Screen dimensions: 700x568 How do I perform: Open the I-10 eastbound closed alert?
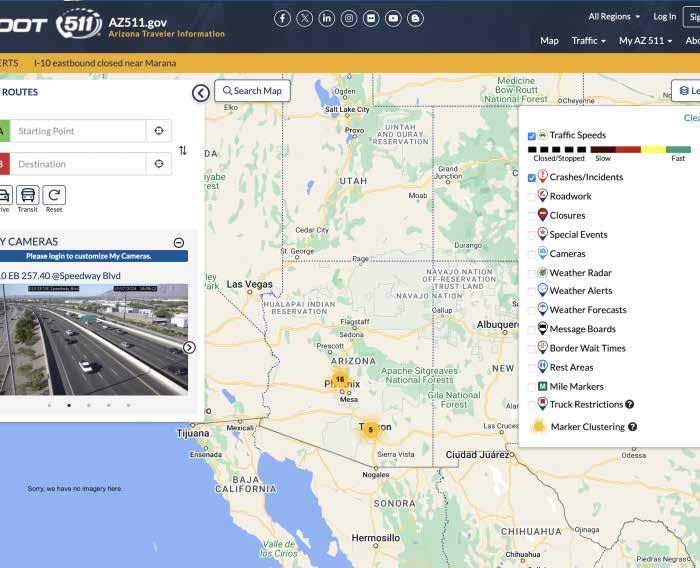[105, 63]
